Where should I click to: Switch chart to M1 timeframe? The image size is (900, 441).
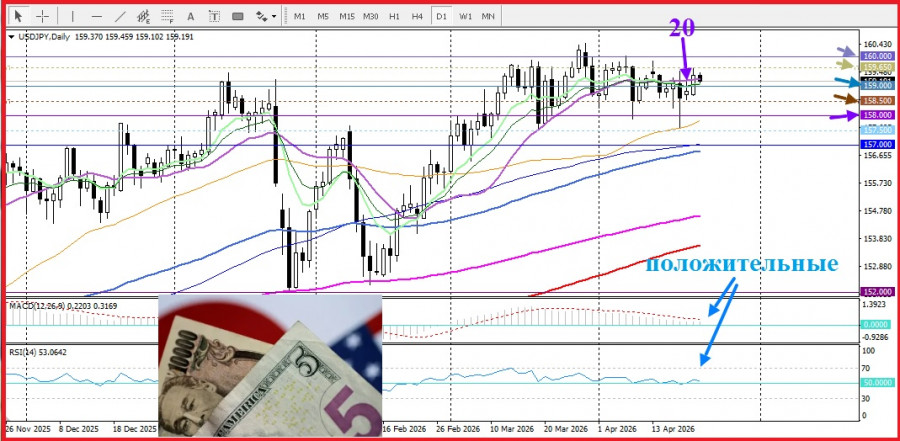point(300,16)
